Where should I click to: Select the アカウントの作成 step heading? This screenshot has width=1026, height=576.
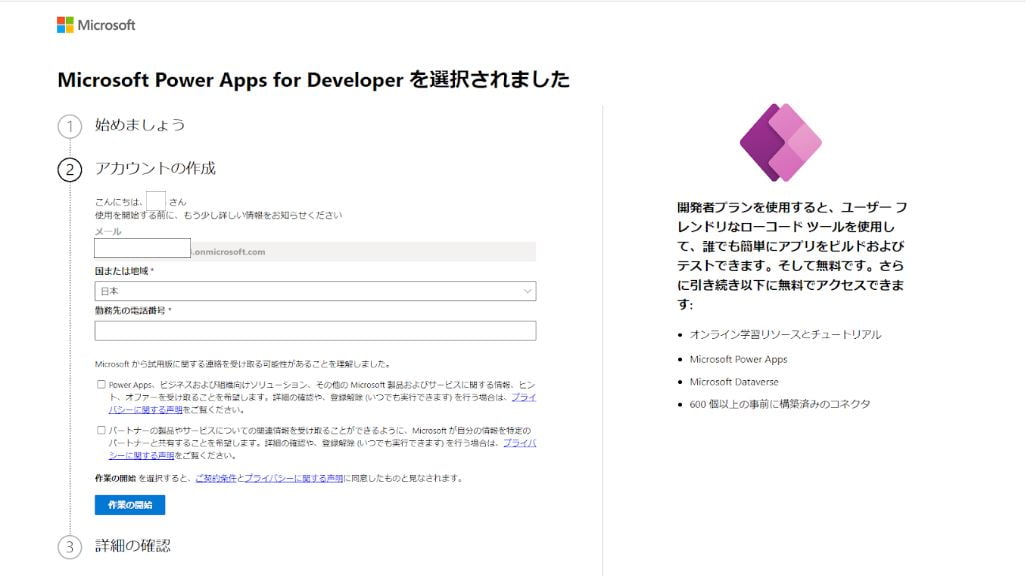pos(155,169)
